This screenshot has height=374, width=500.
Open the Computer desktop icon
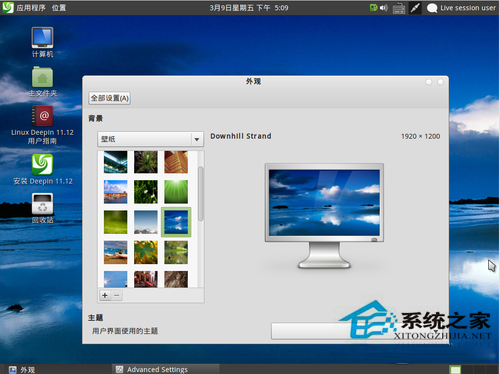tap(42, 42)
